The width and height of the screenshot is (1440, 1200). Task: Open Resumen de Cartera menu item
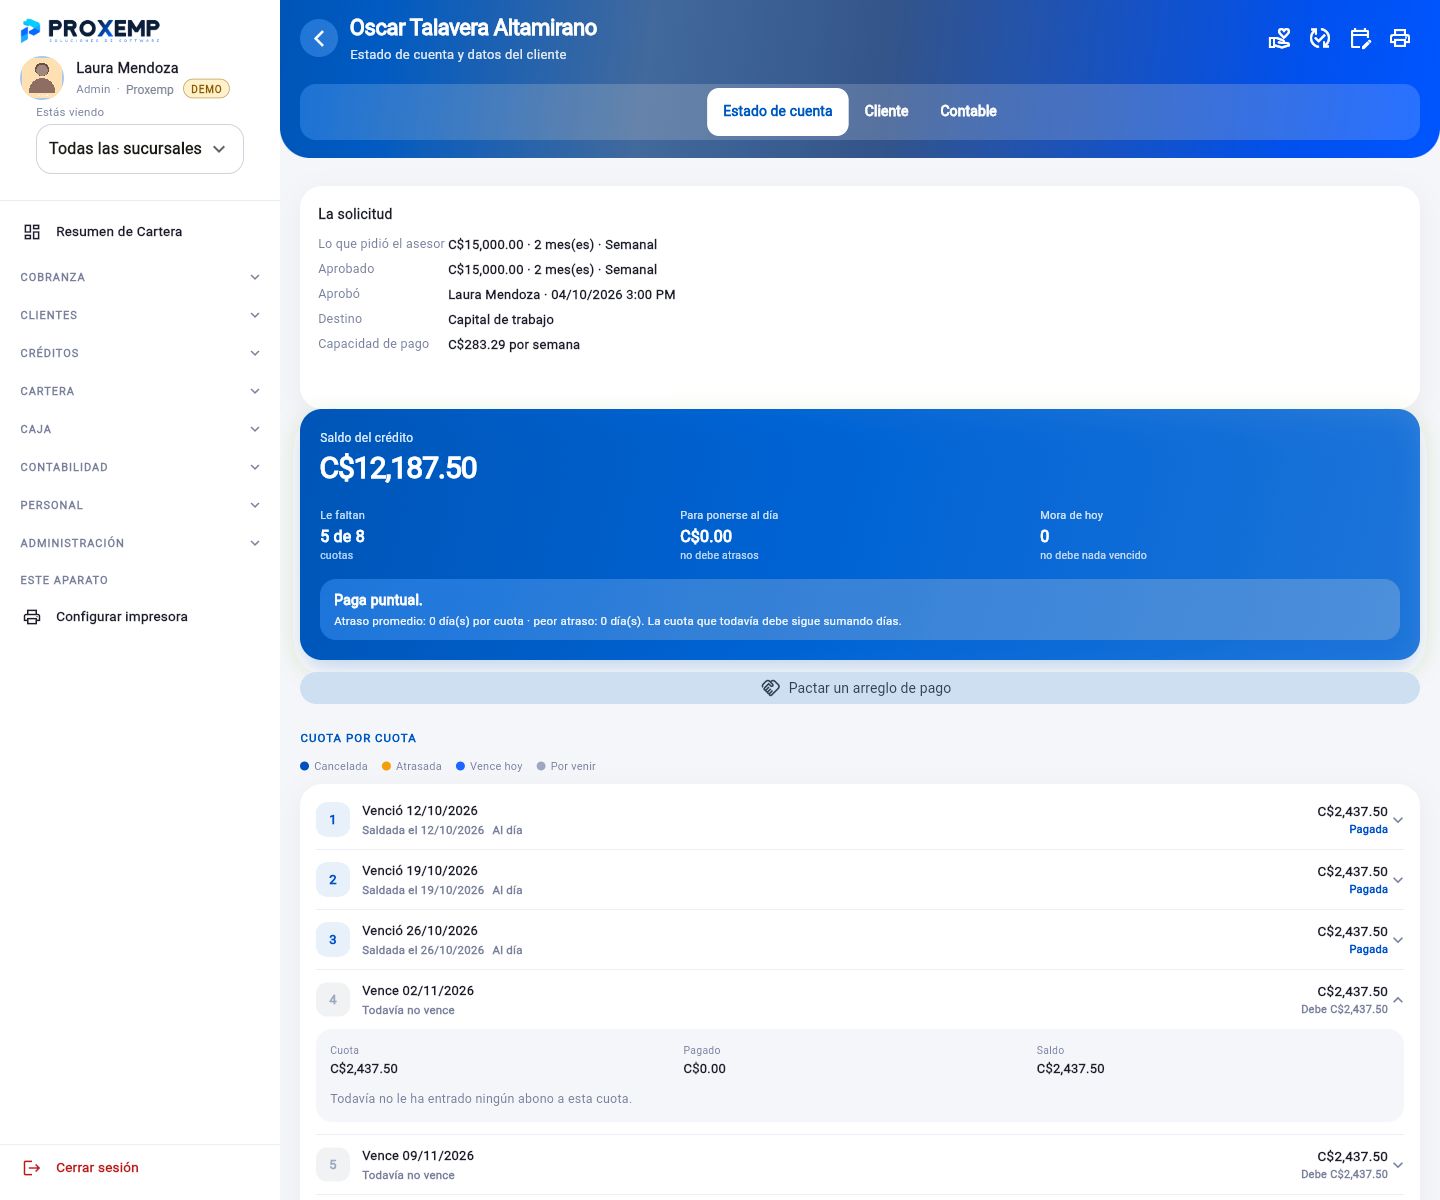coord(140,232)
